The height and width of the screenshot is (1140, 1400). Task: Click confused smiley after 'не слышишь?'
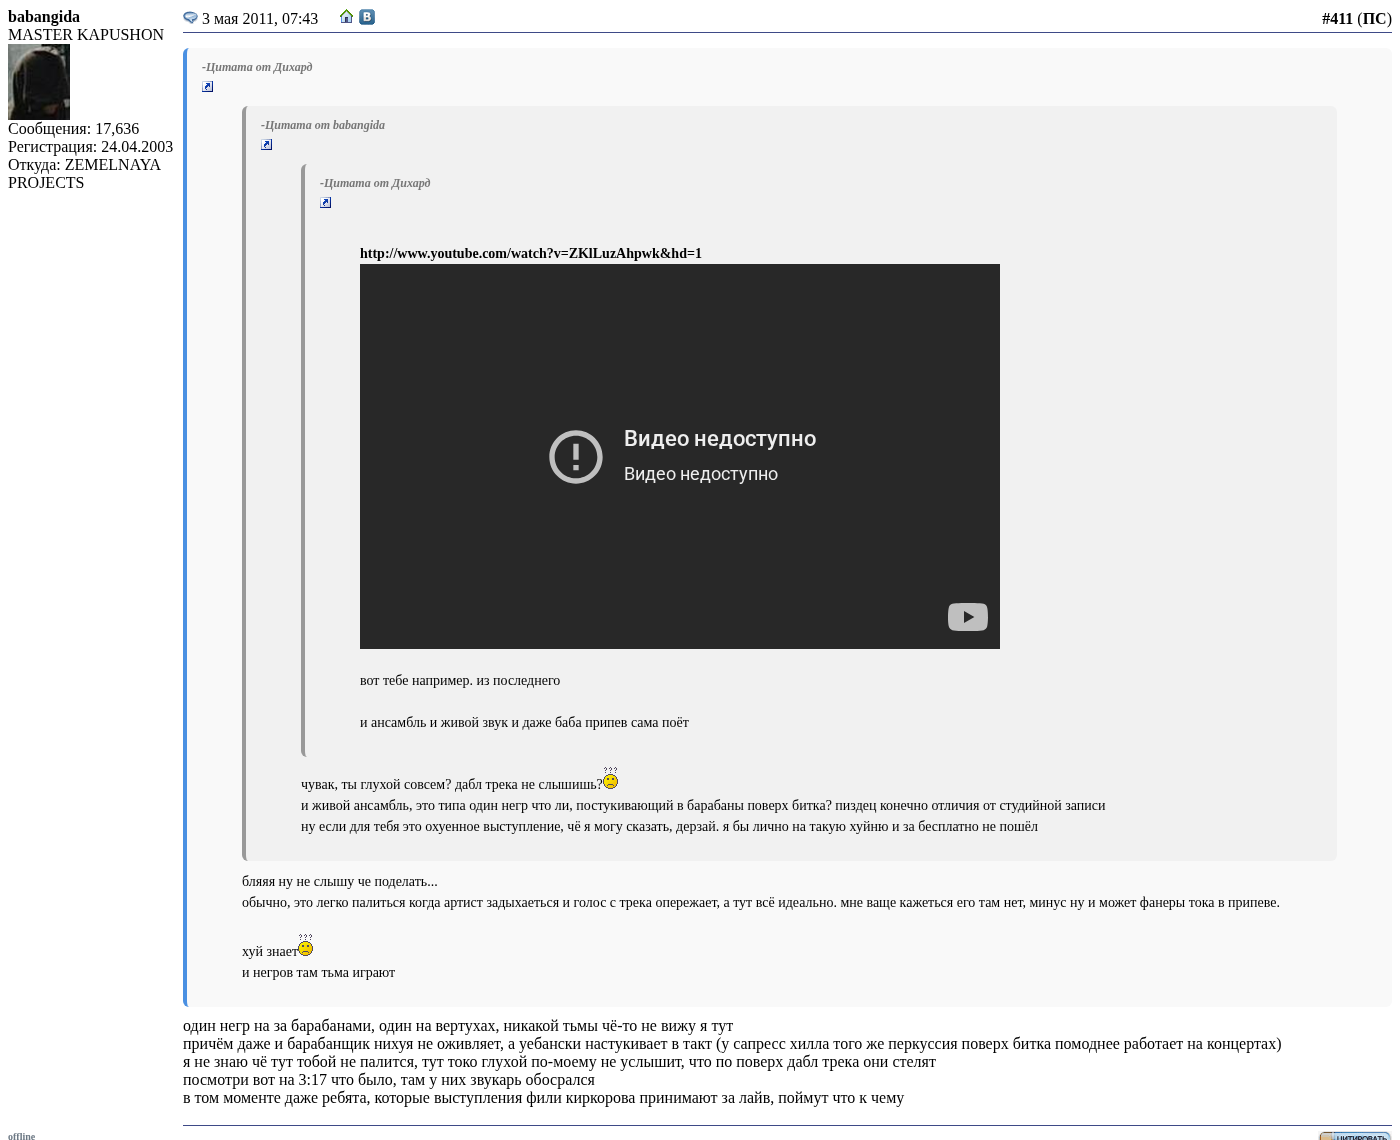click(610, 779)
